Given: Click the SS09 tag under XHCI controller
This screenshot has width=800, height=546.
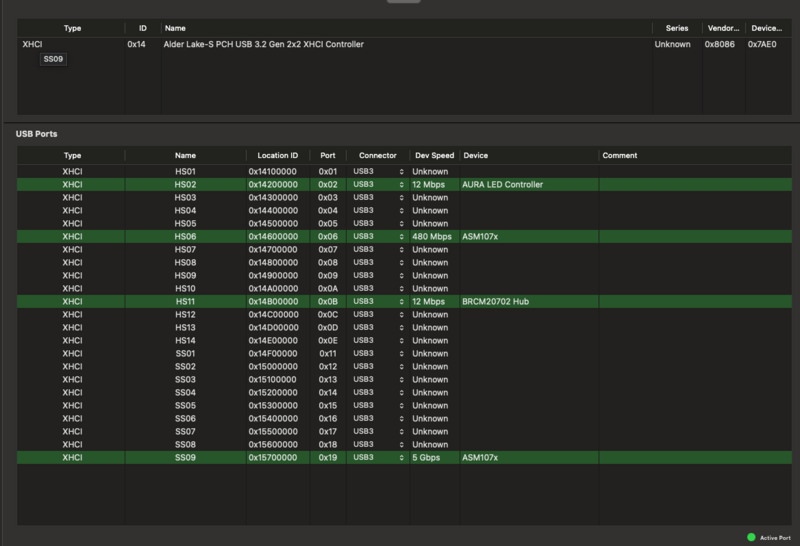Looking at the screenshot, I should tap(54, 60).
